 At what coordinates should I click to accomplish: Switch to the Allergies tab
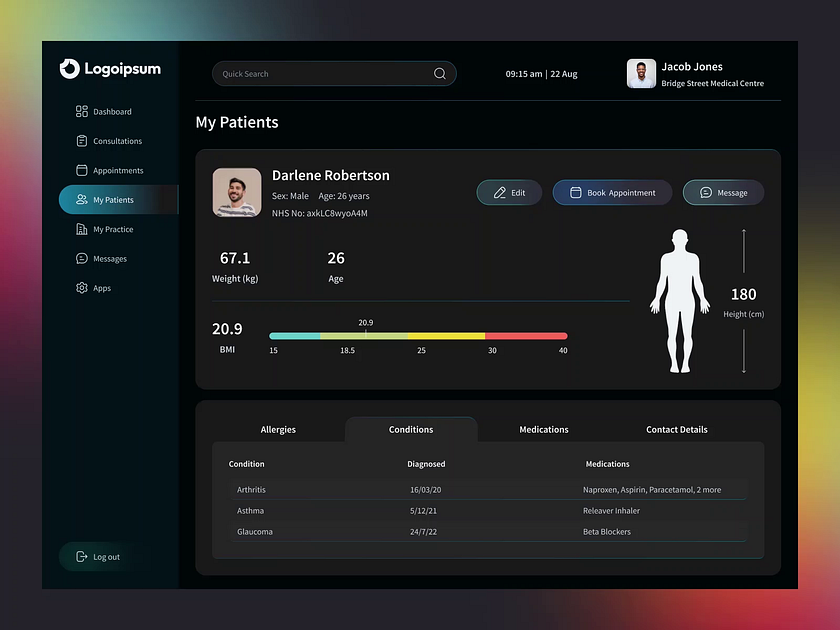[278, 429]
